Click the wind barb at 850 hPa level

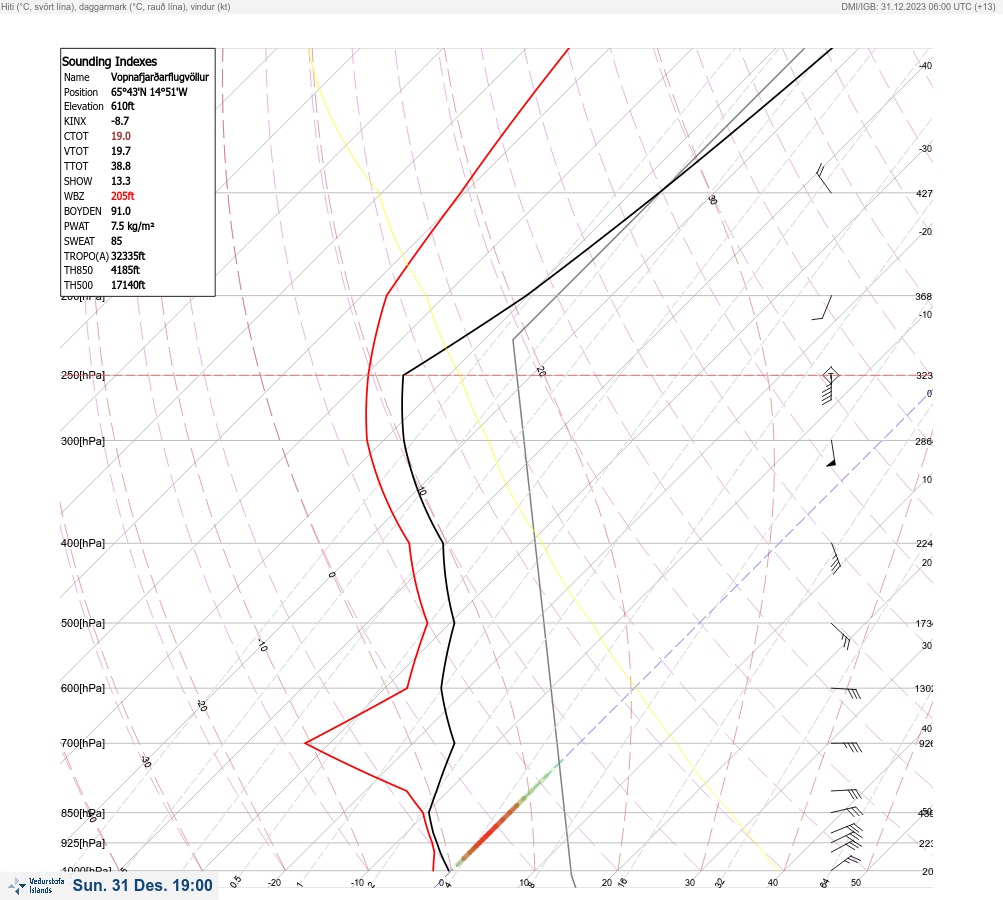click(x=846, y=811)
